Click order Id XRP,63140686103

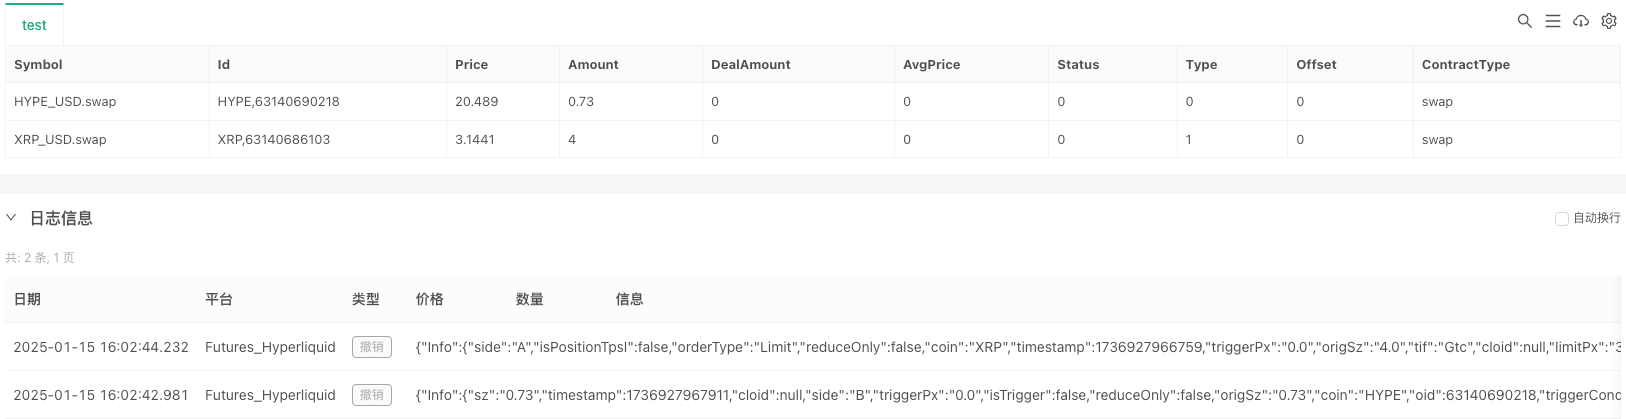(x=273, y=139)
